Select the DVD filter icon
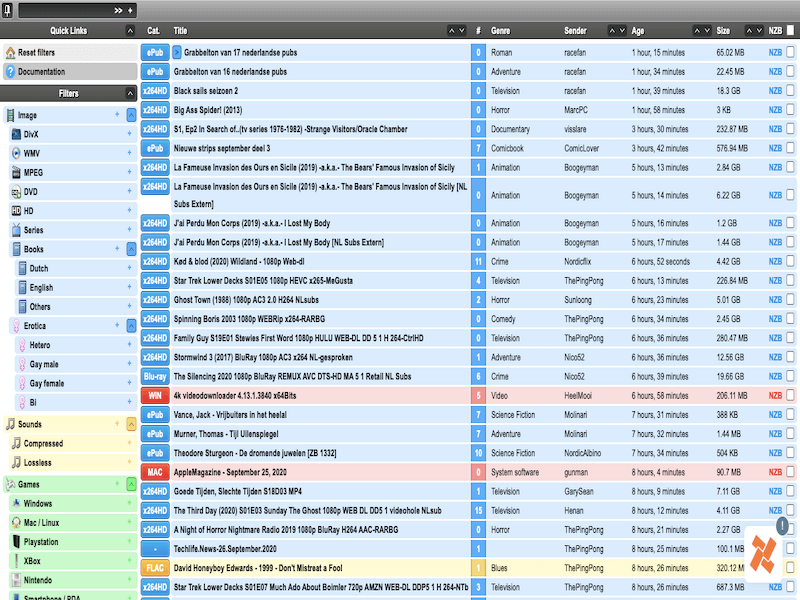The image size is (800, 600). coord(16,192)
